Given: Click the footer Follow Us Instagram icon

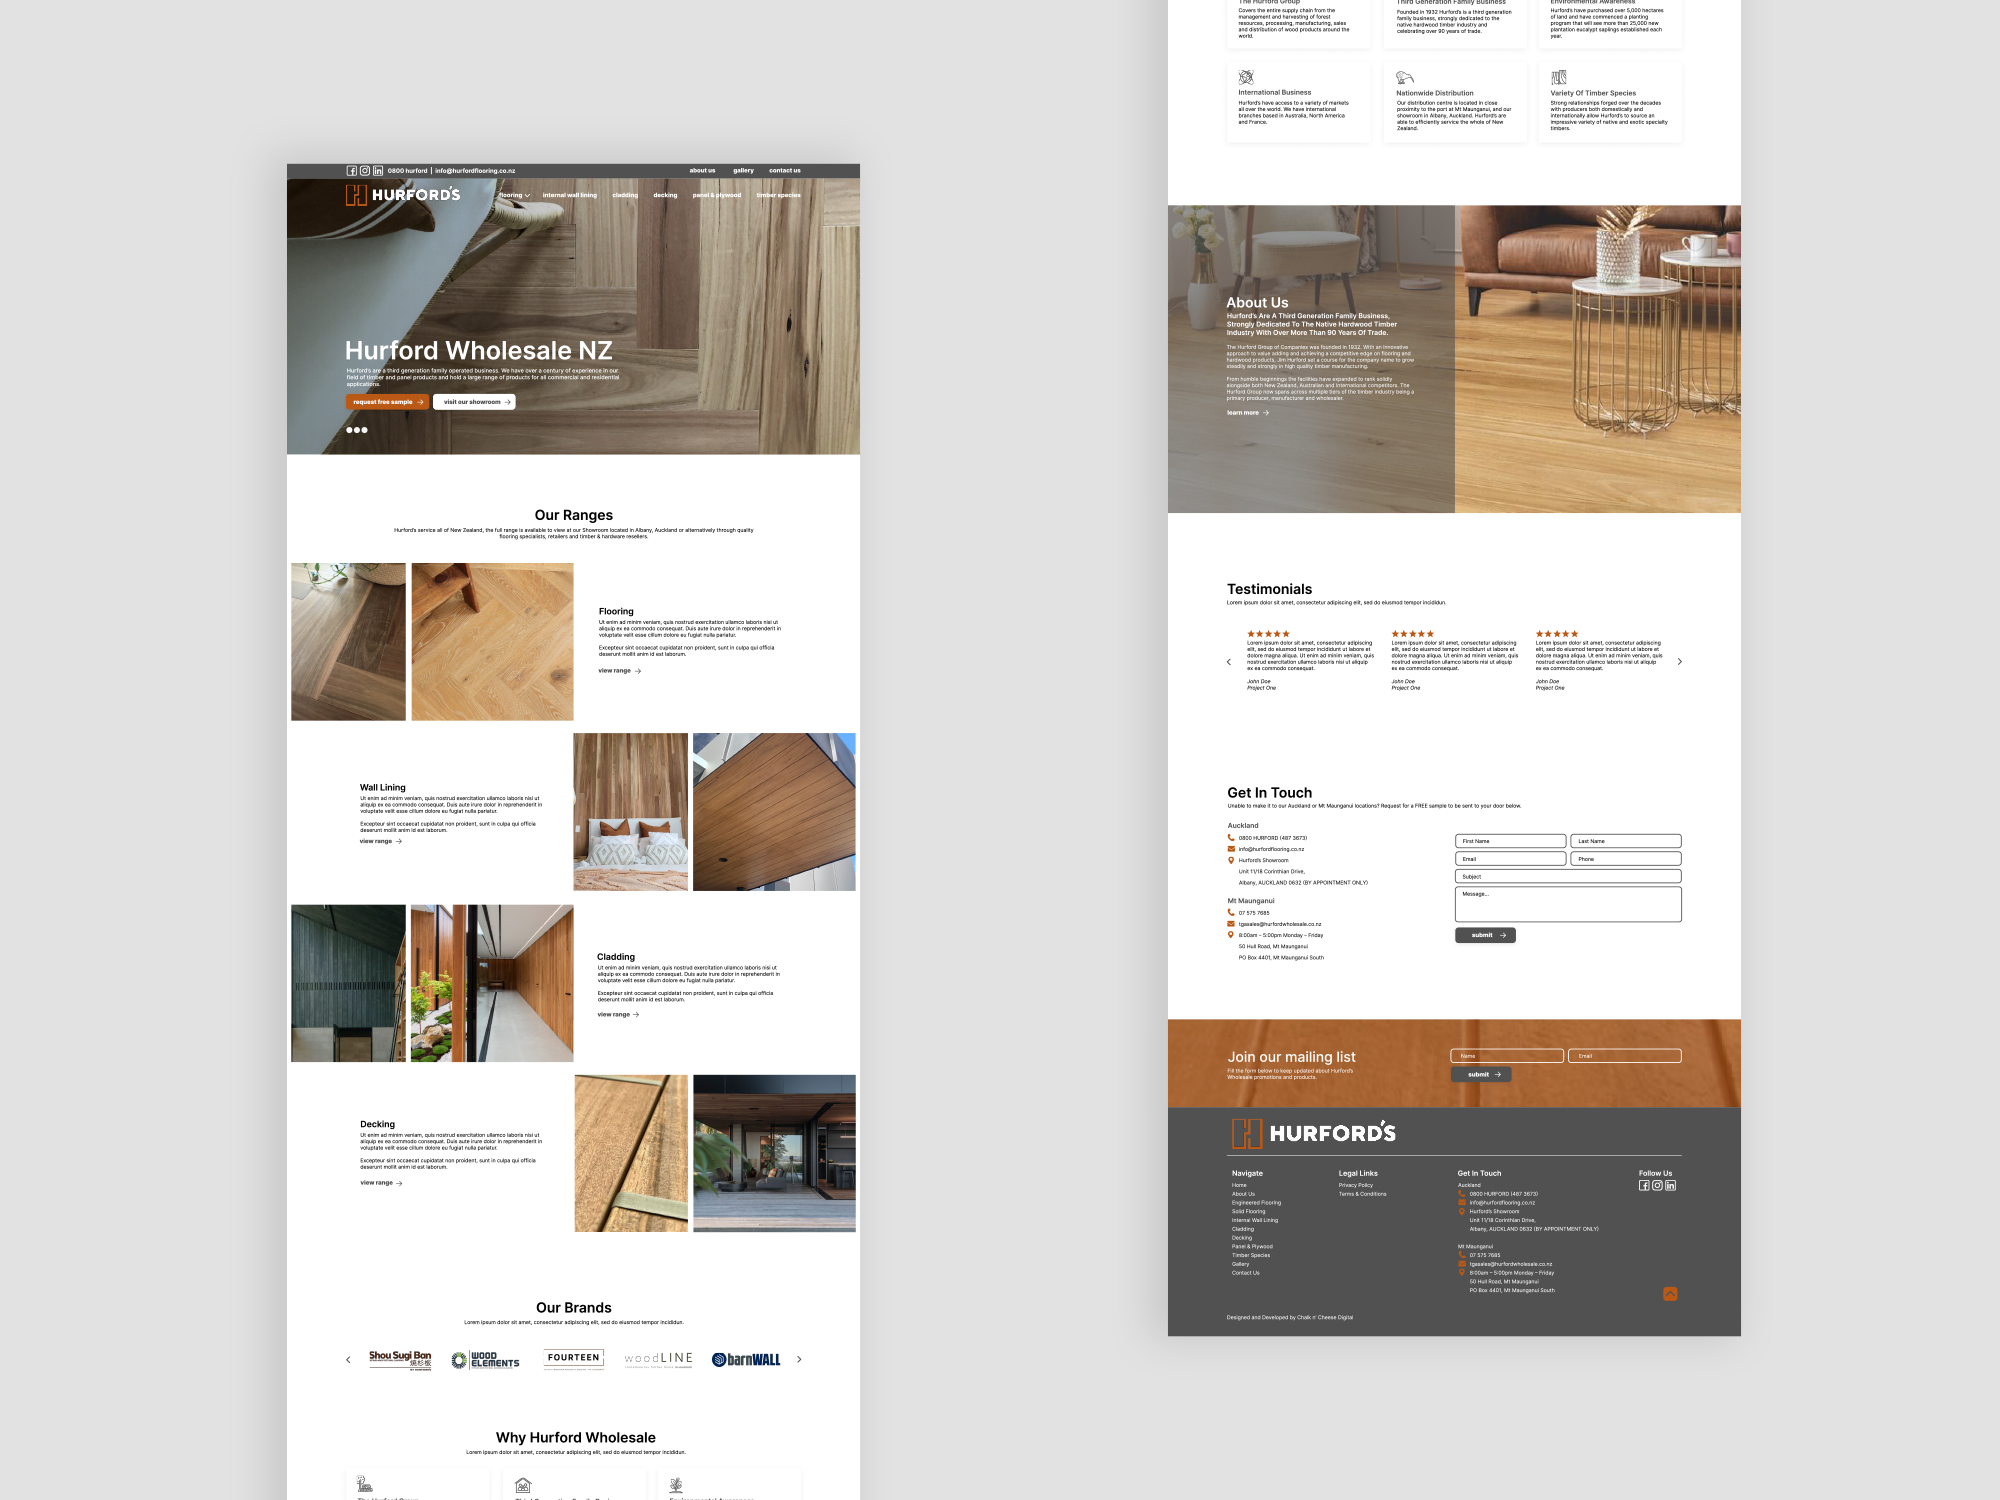Looking at the screenshot, I should coord(1657,1186).
